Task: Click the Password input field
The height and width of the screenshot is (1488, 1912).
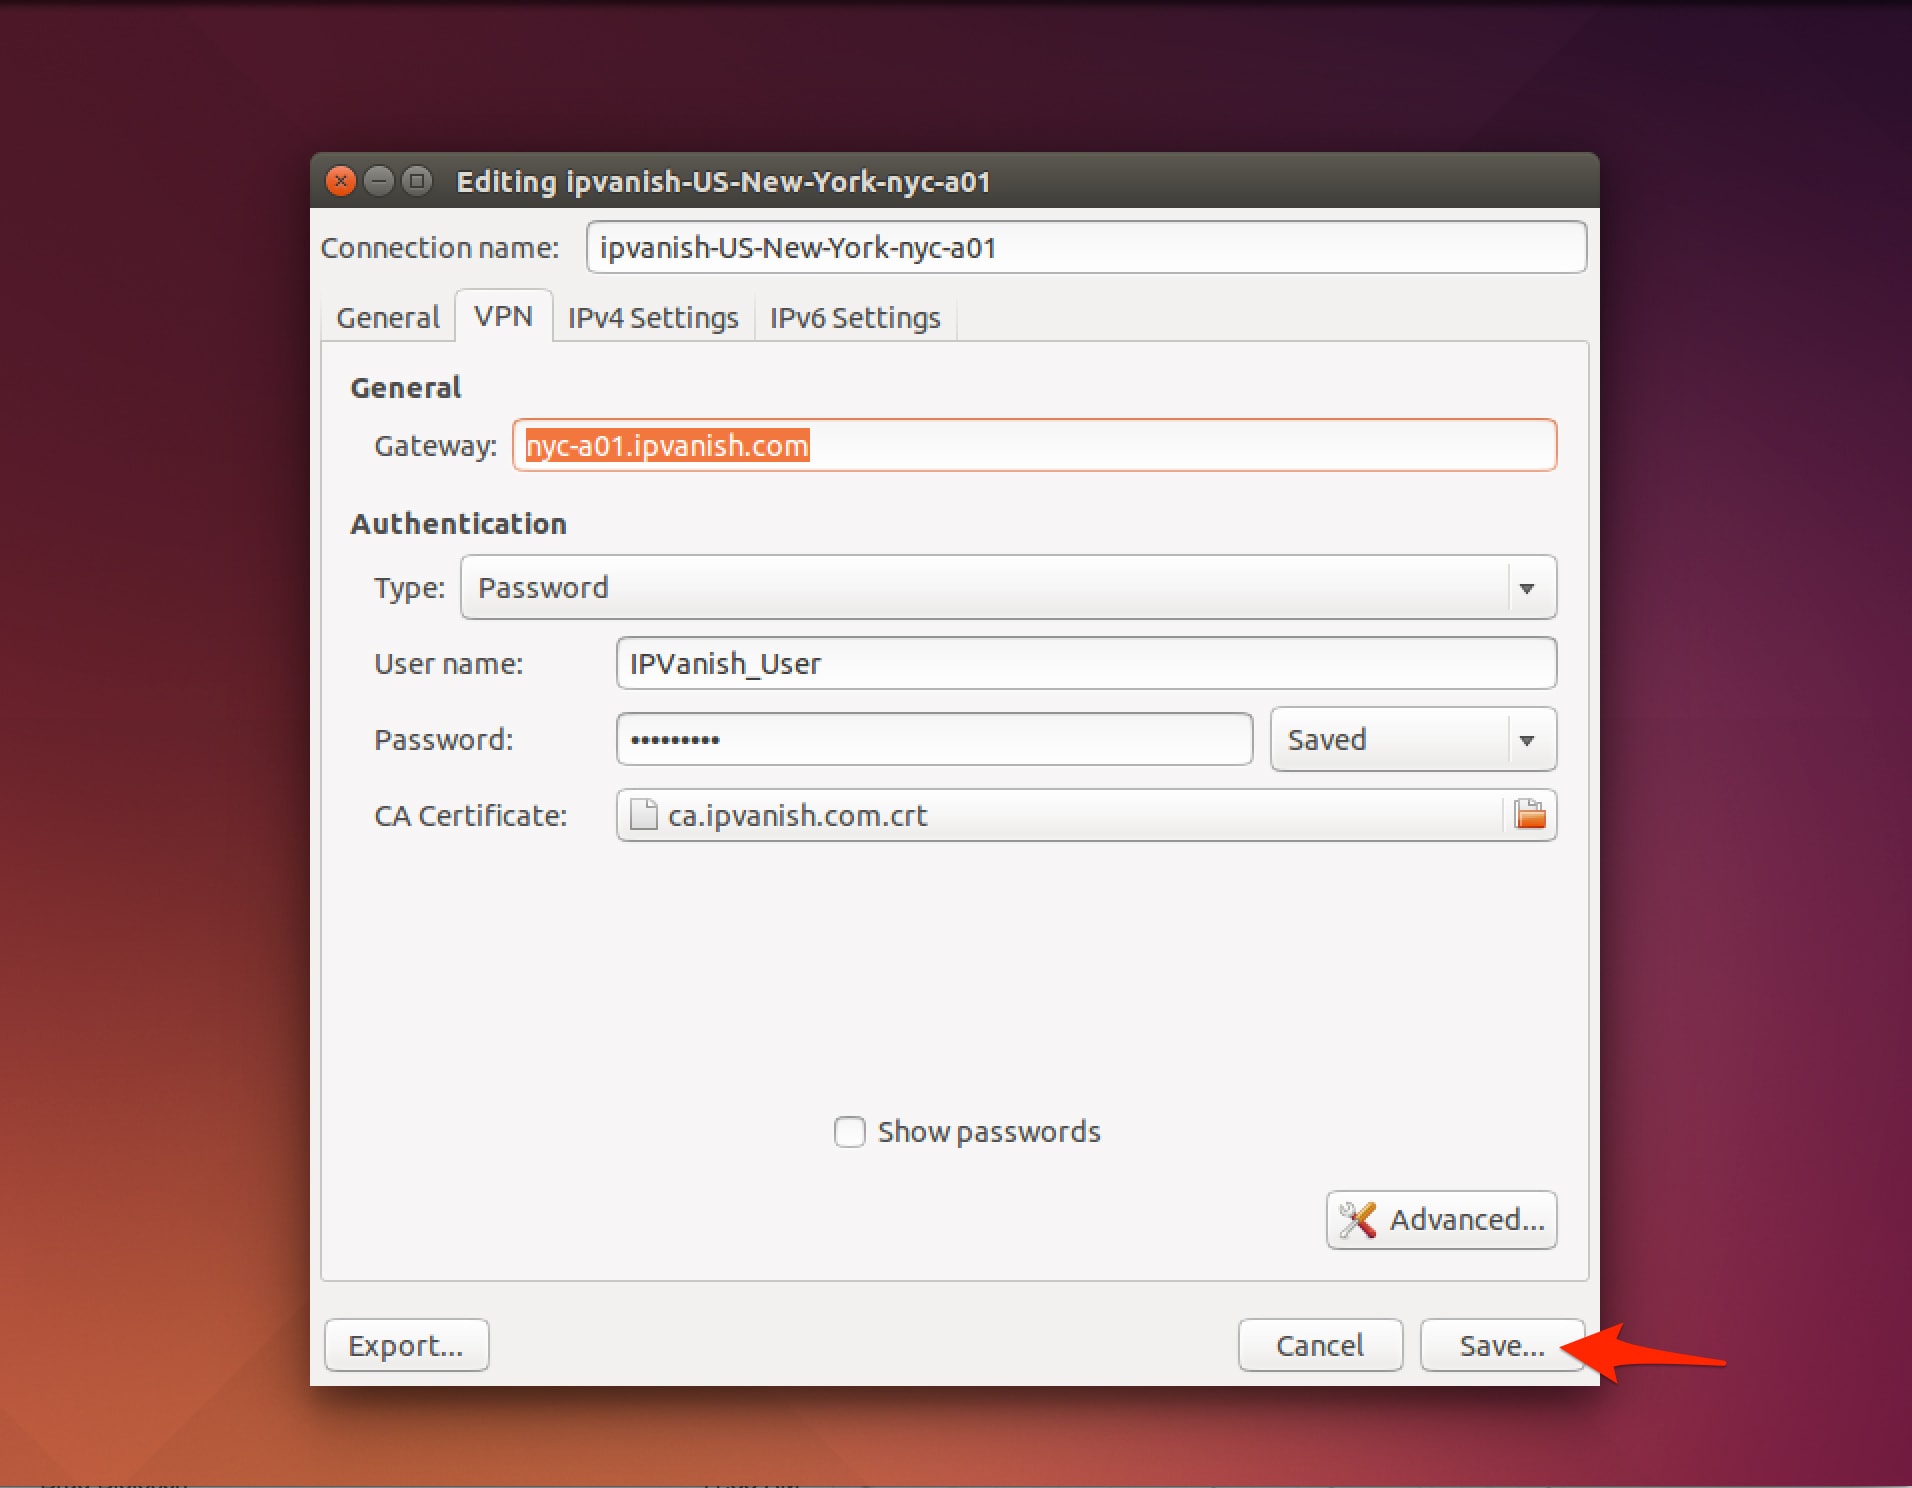Action: 934,739
